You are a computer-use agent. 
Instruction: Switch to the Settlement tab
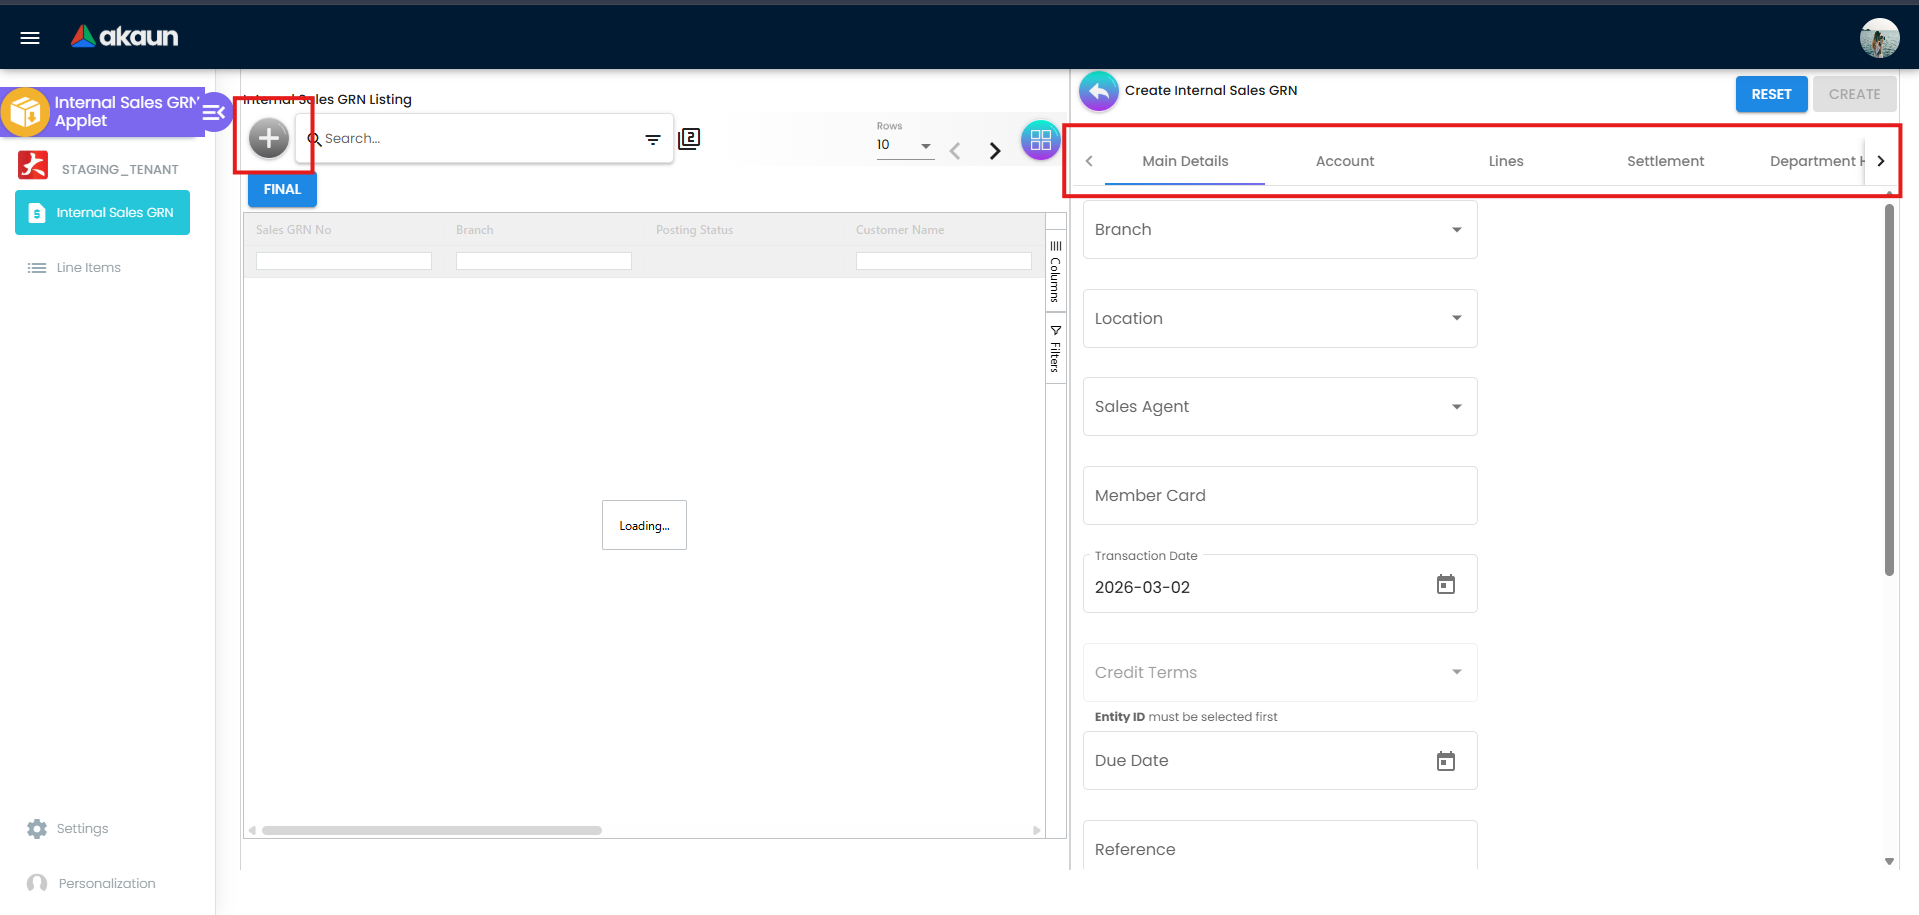coord(1664,161)
